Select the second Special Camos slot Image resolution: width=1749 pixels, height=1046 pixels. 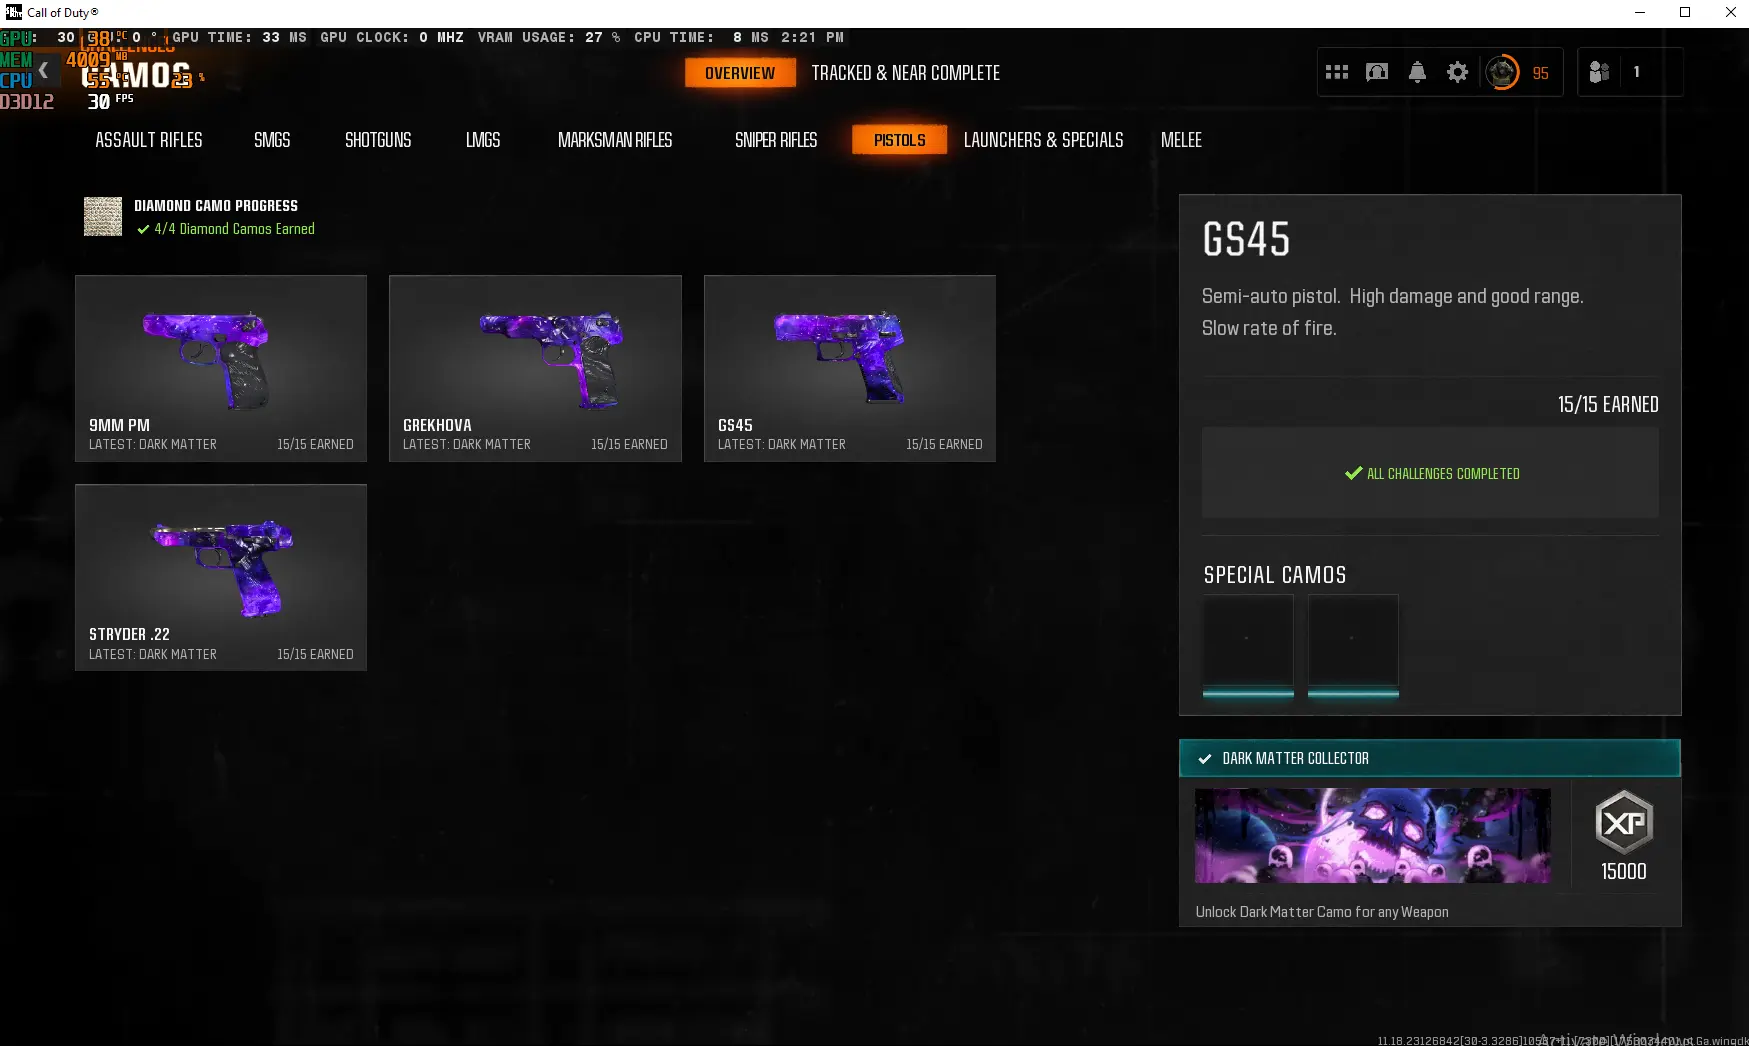(1353, 644)
